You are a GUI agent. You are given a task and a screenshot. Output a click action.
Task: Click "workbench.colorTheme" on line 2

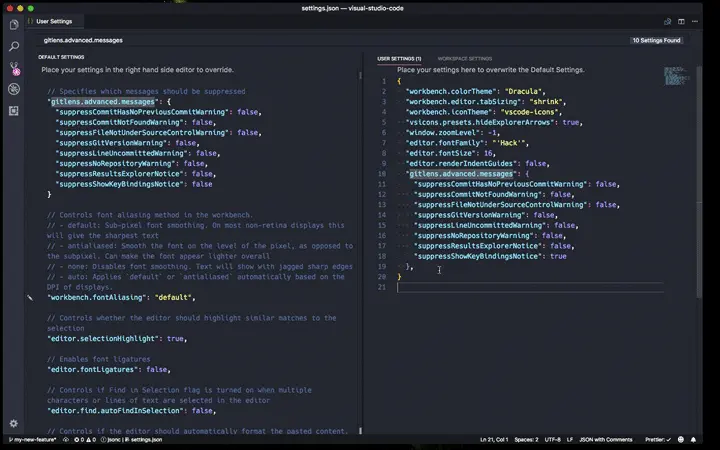pos(451,91)
